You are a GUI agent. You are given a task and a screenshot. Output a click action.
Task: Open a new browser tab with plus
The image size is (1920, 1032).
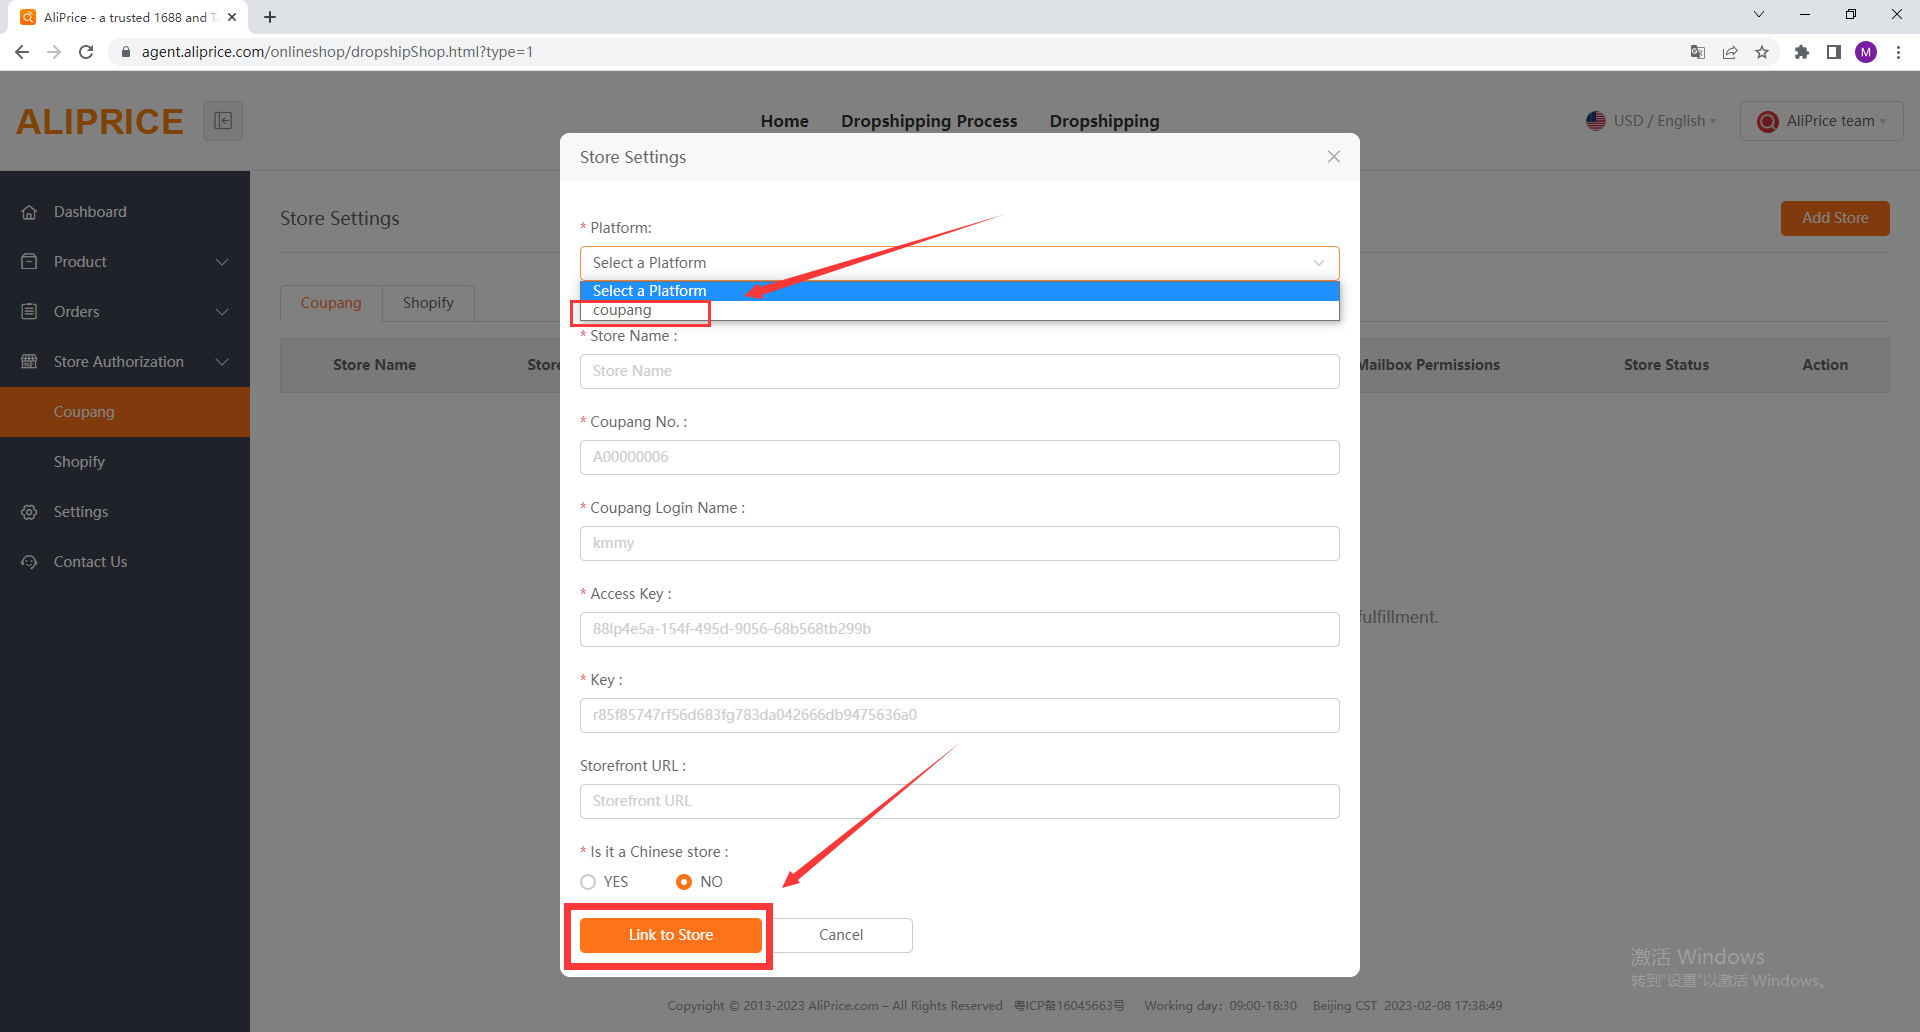tap(270, 17)
